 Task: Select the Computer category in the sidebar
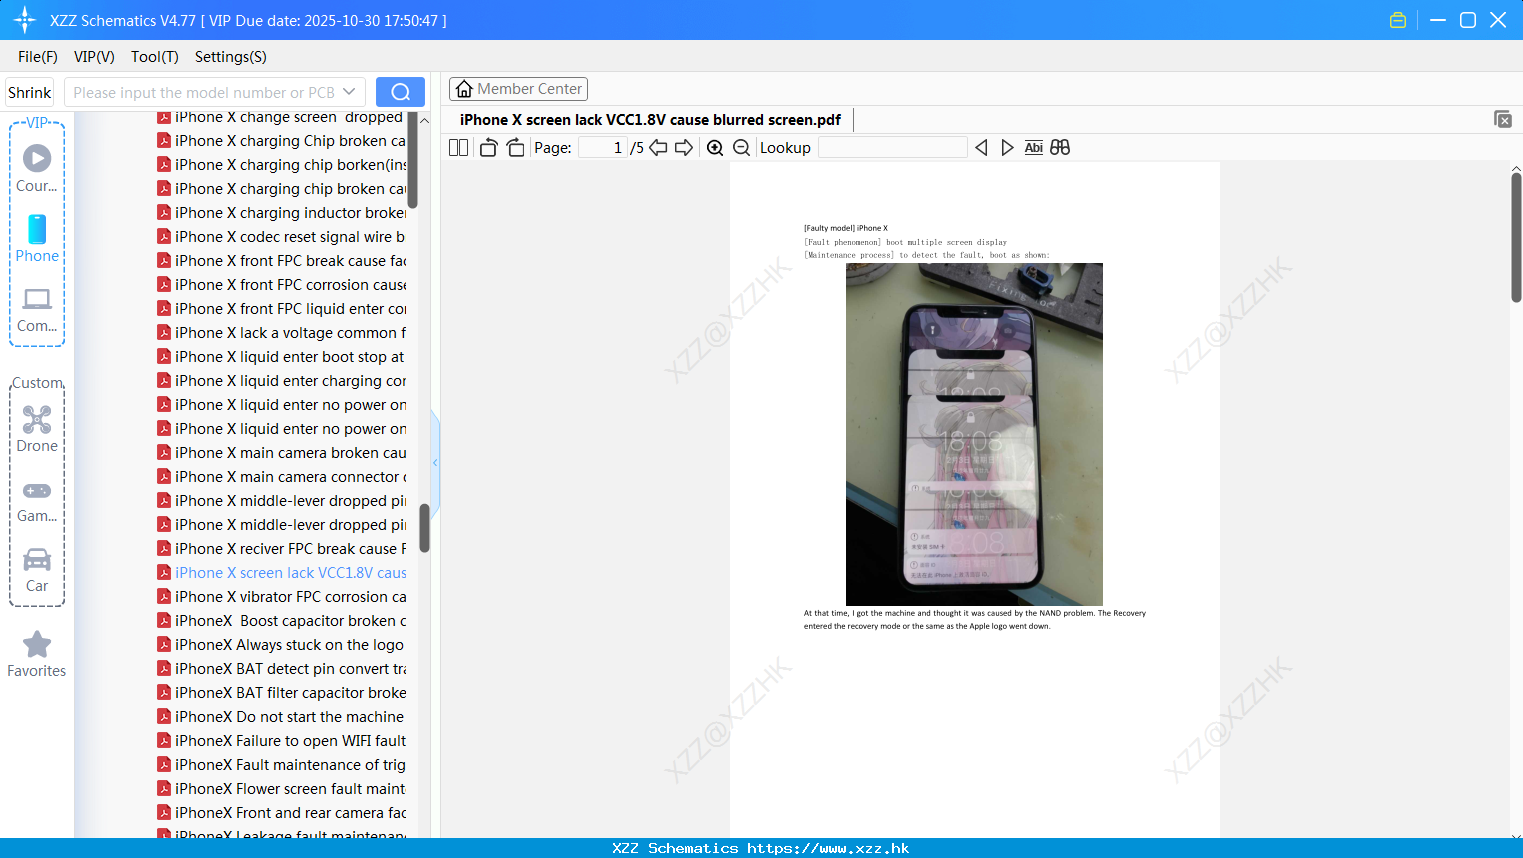coord(37,310)
